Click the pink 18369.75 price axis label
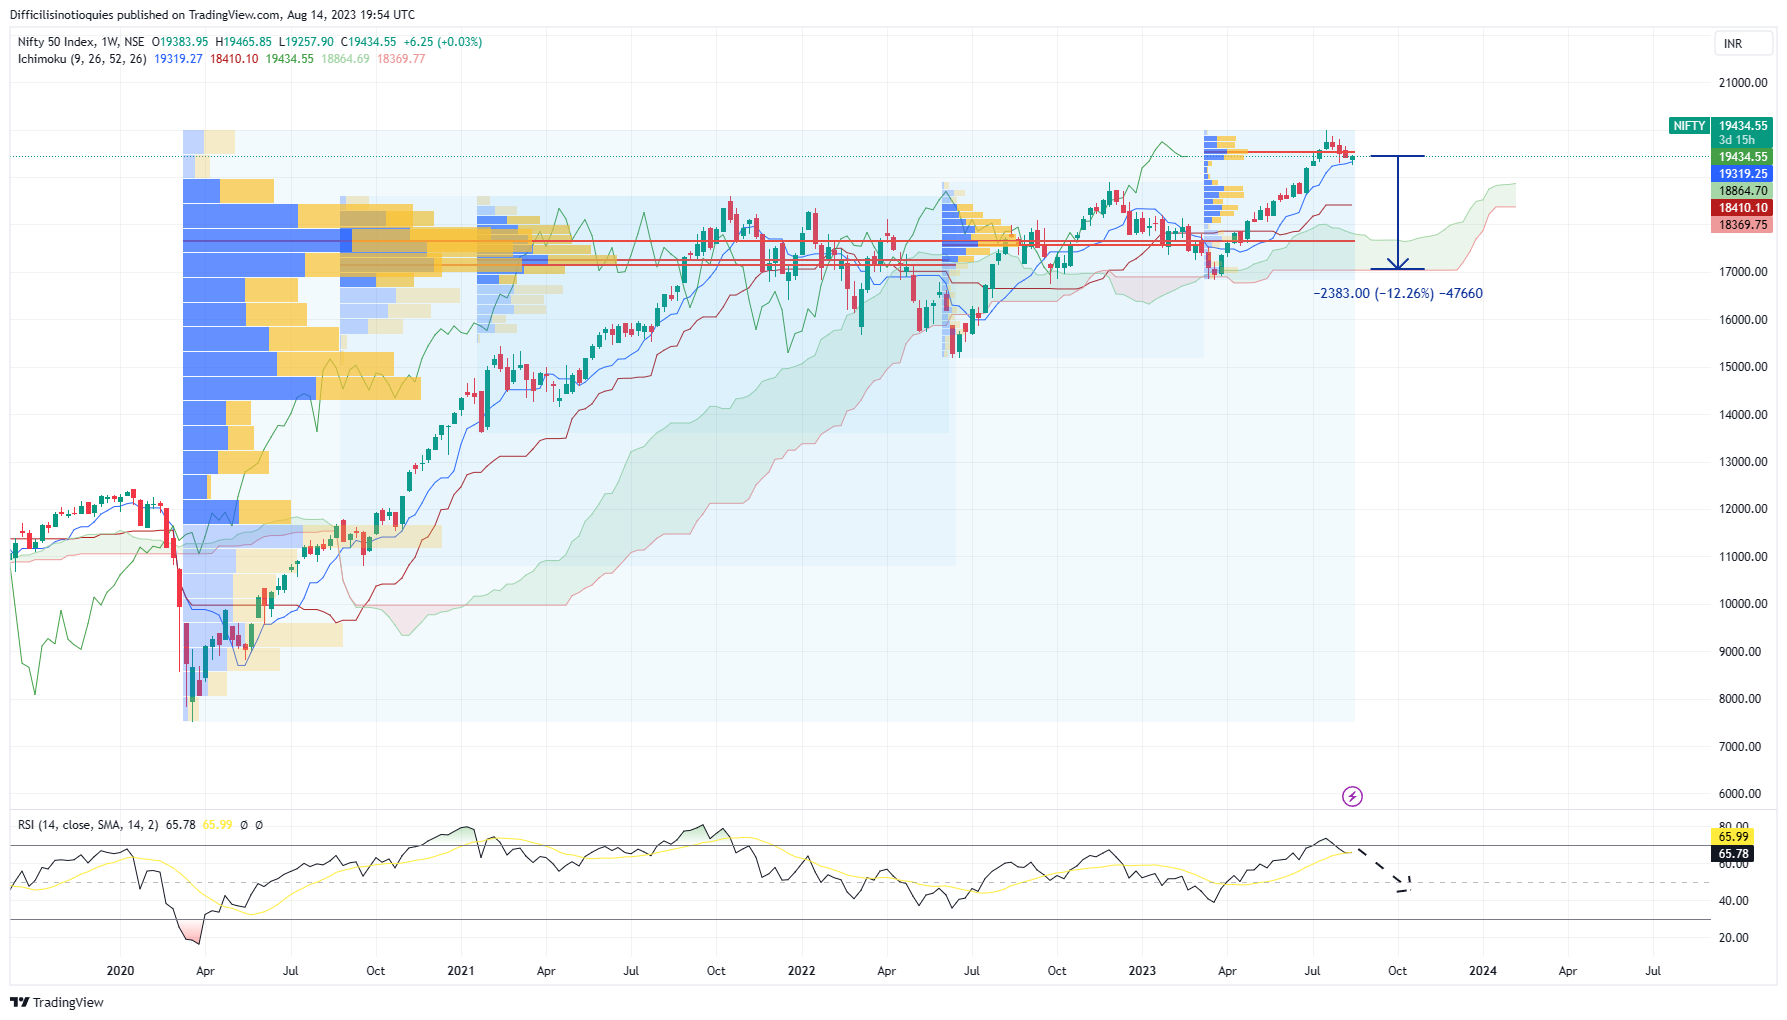Screen dimensions: 1787x1020 point(1743,225)
